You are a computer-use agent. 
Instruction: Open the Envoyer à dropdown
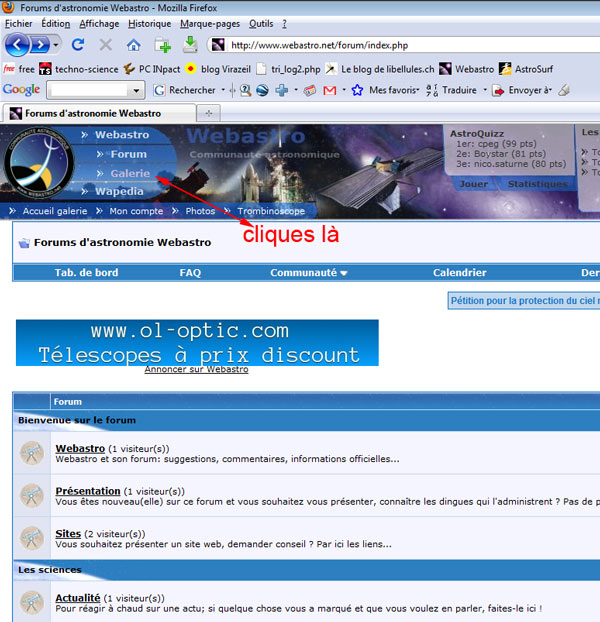point(522,90)
